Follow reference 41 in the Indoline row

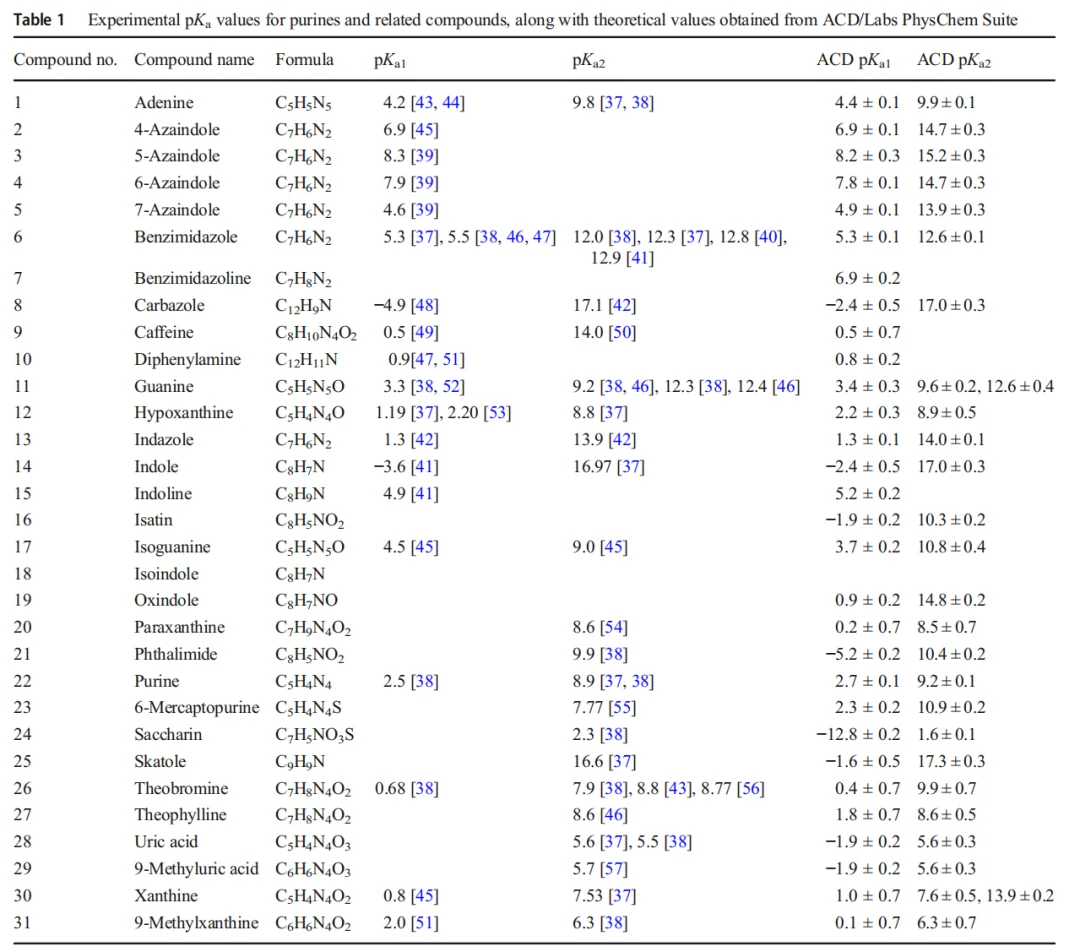[424, 494]
